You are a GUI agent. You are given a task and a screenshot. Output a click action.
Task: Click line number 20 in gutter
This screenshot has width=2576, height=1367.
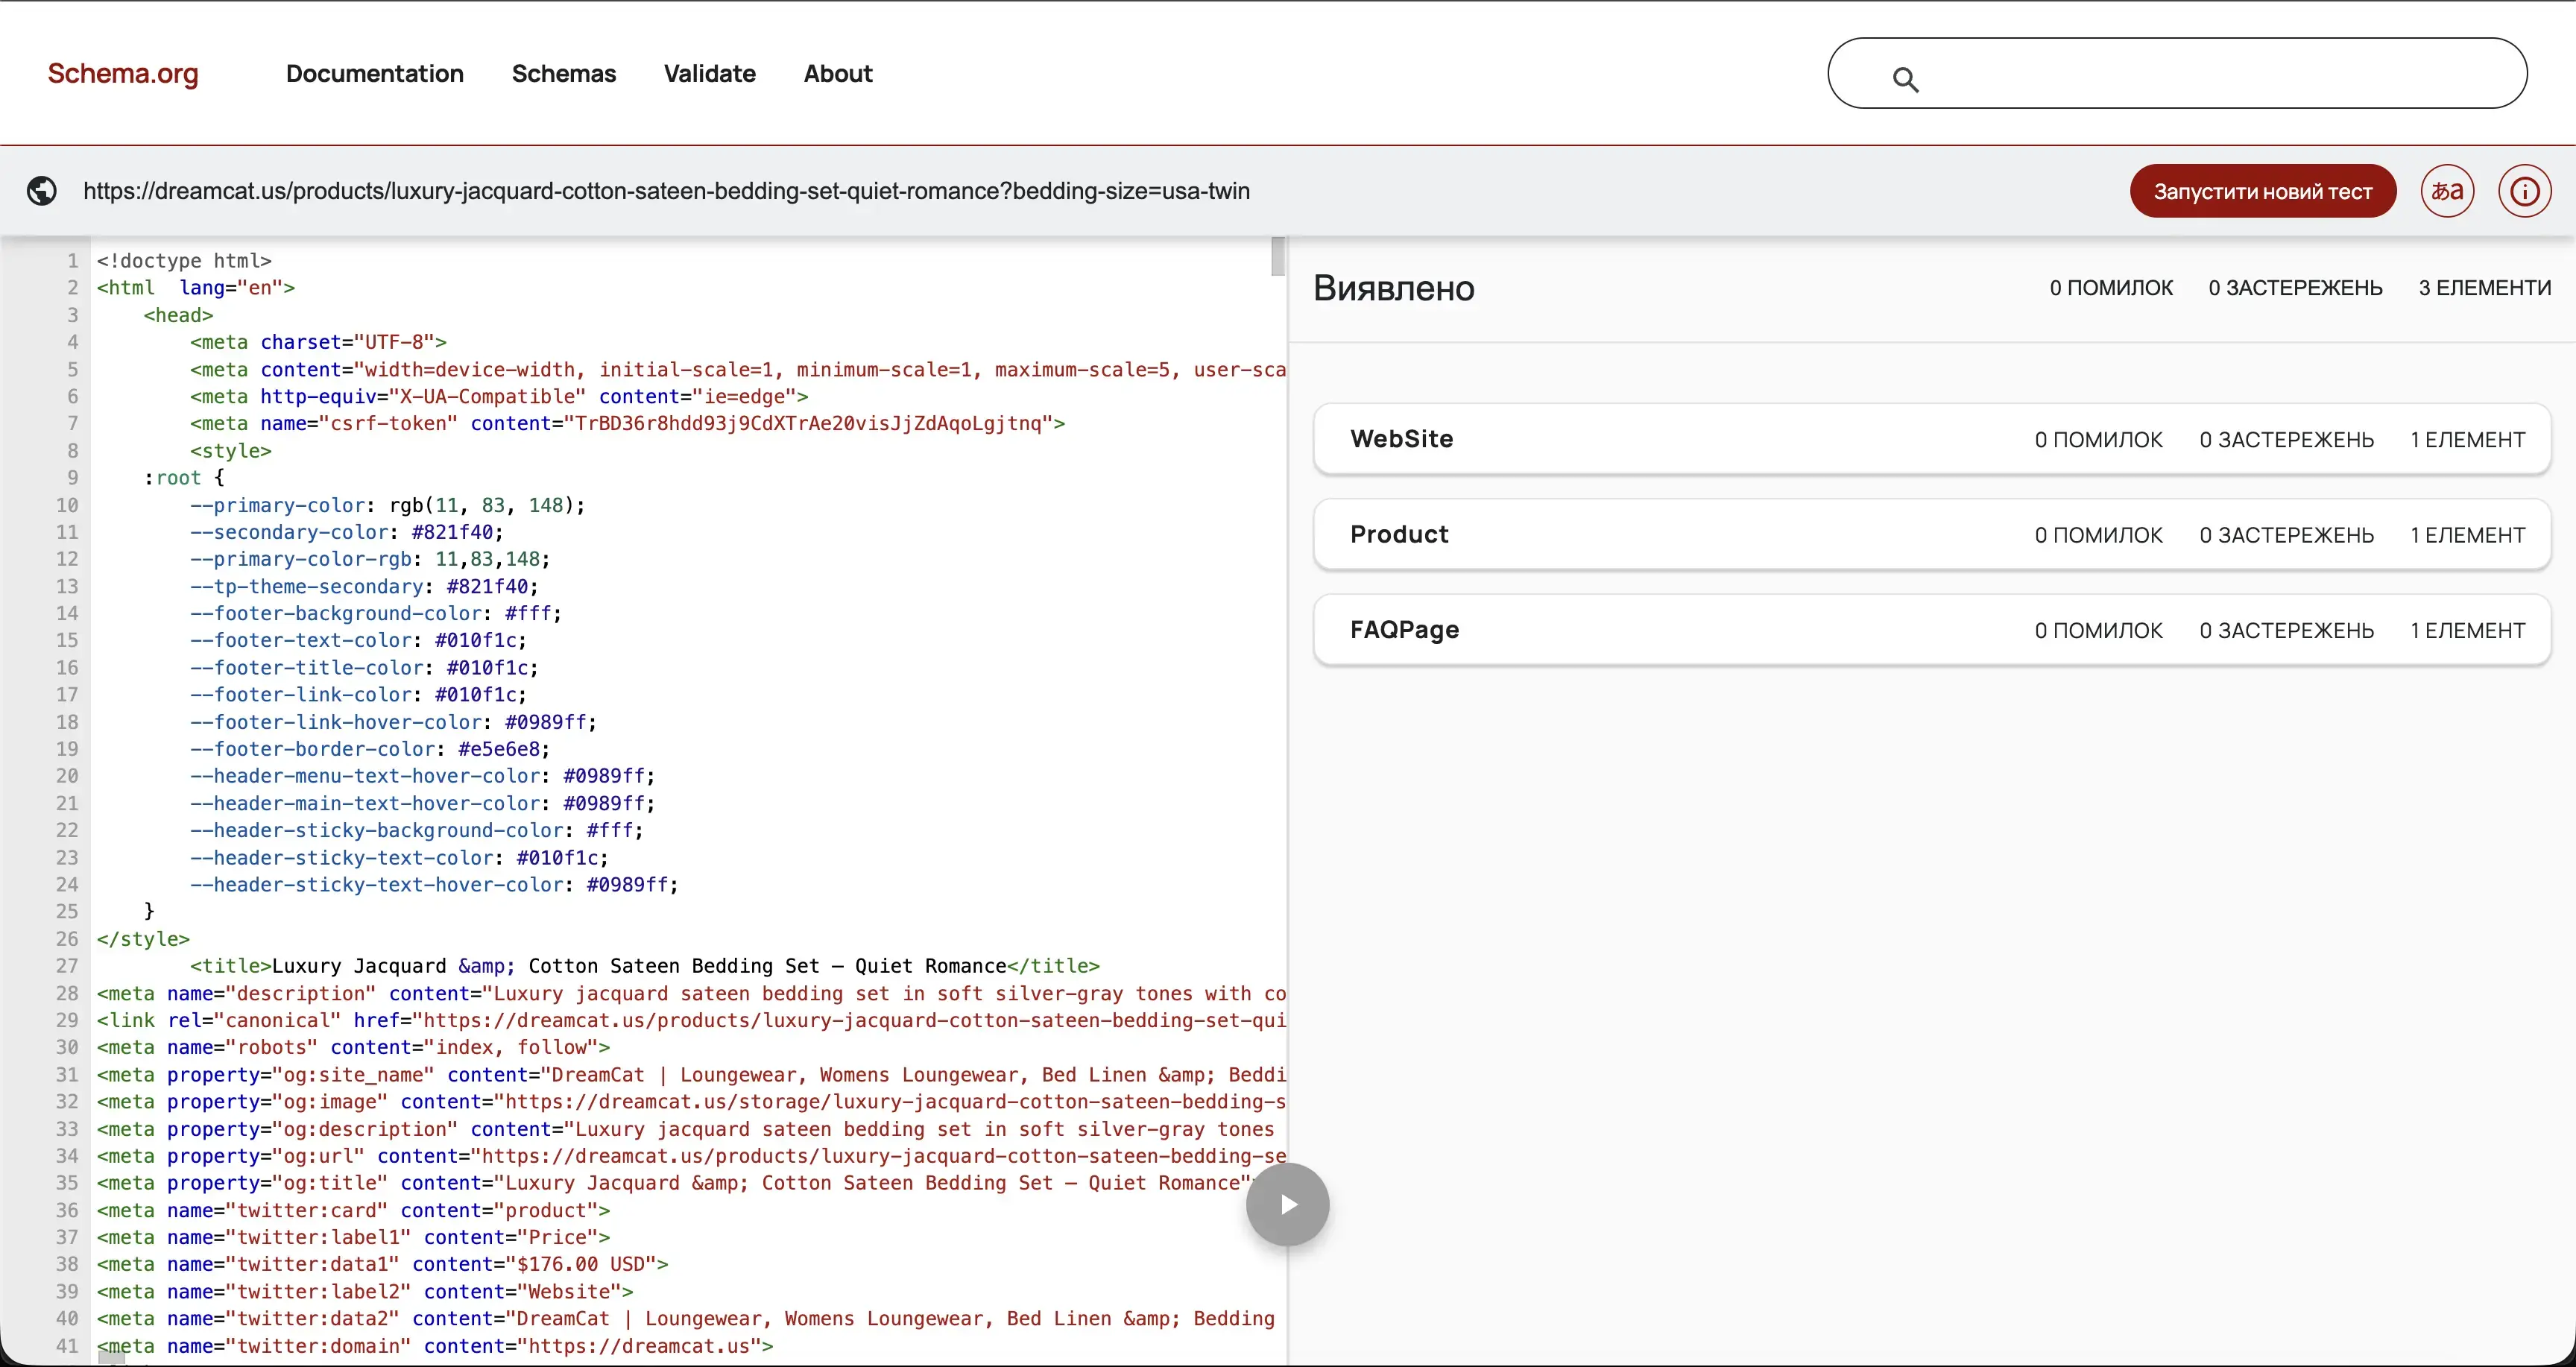coord(67,776)
